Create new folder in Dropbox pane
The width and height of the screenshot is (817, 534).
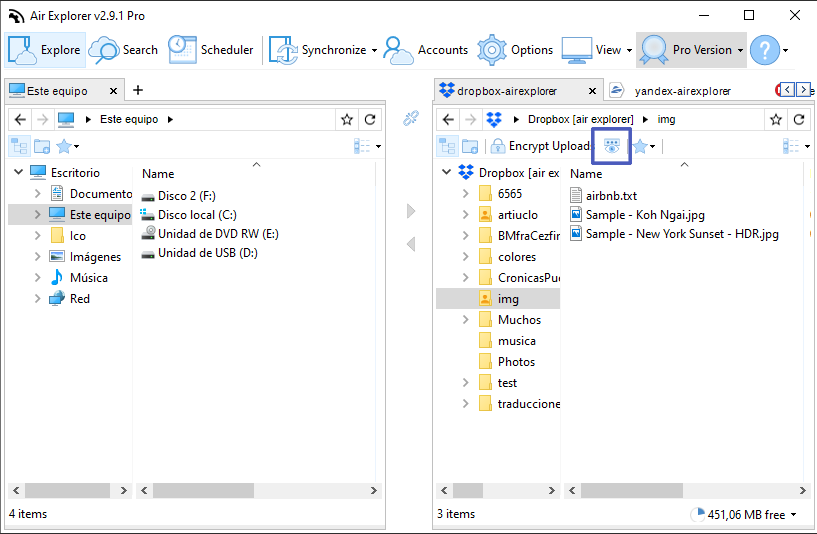[x=470, y=146]
